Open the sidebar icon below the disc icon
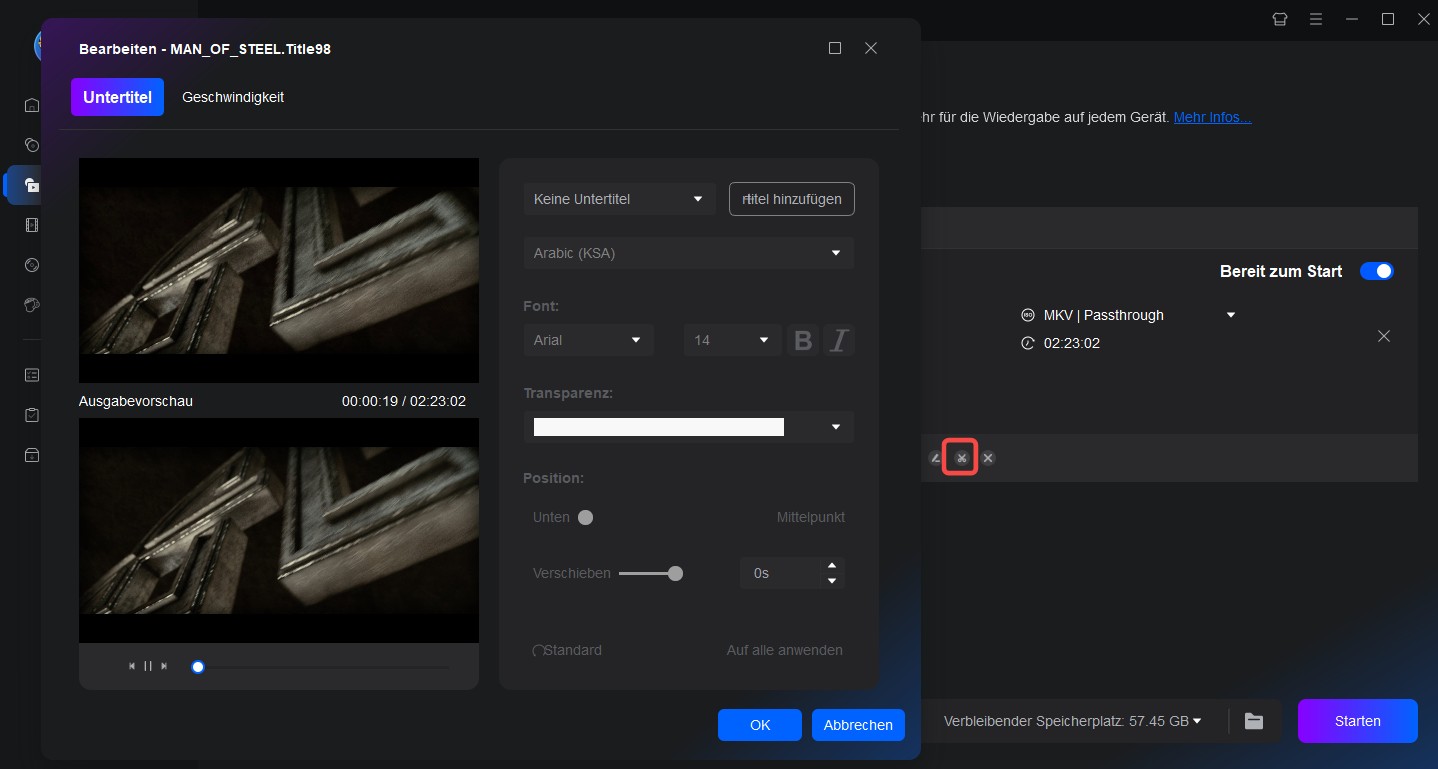The image size is (1438, 769). 32,305
